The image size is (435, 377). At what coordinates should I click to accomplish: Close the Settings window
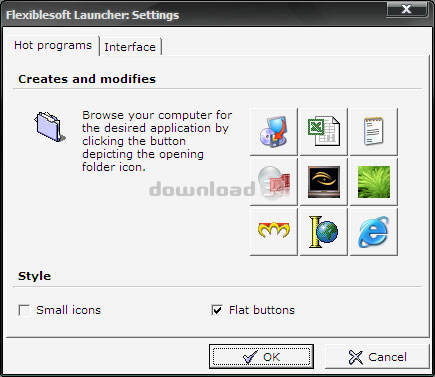(x=407, y=9)
